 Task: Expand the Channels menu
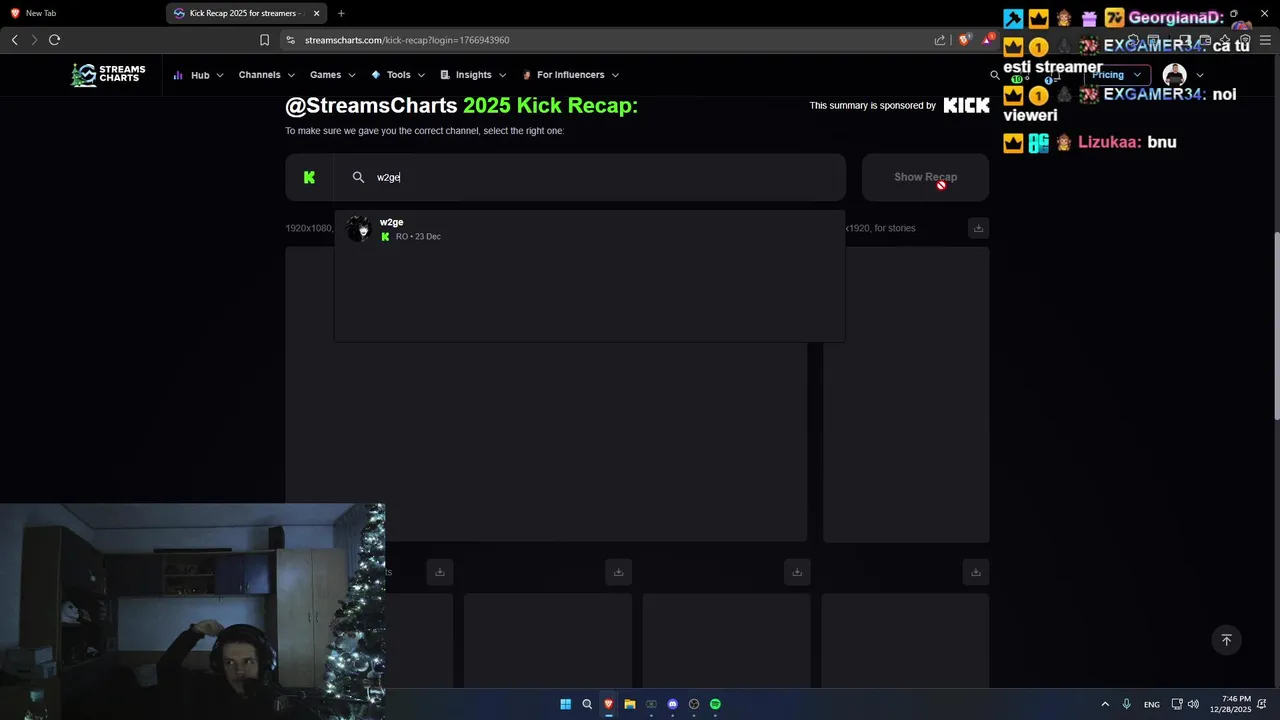pos(267,75)
